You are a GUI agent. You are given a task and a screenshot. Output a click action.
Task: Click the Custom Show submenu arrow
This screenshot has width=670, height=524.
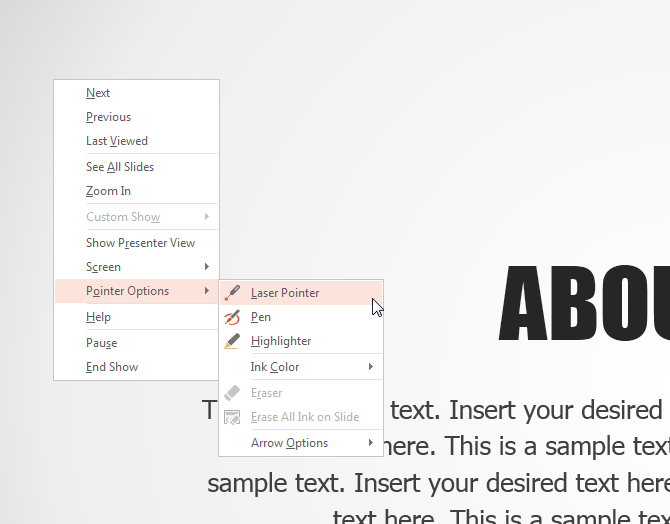[x=207, y=217]
